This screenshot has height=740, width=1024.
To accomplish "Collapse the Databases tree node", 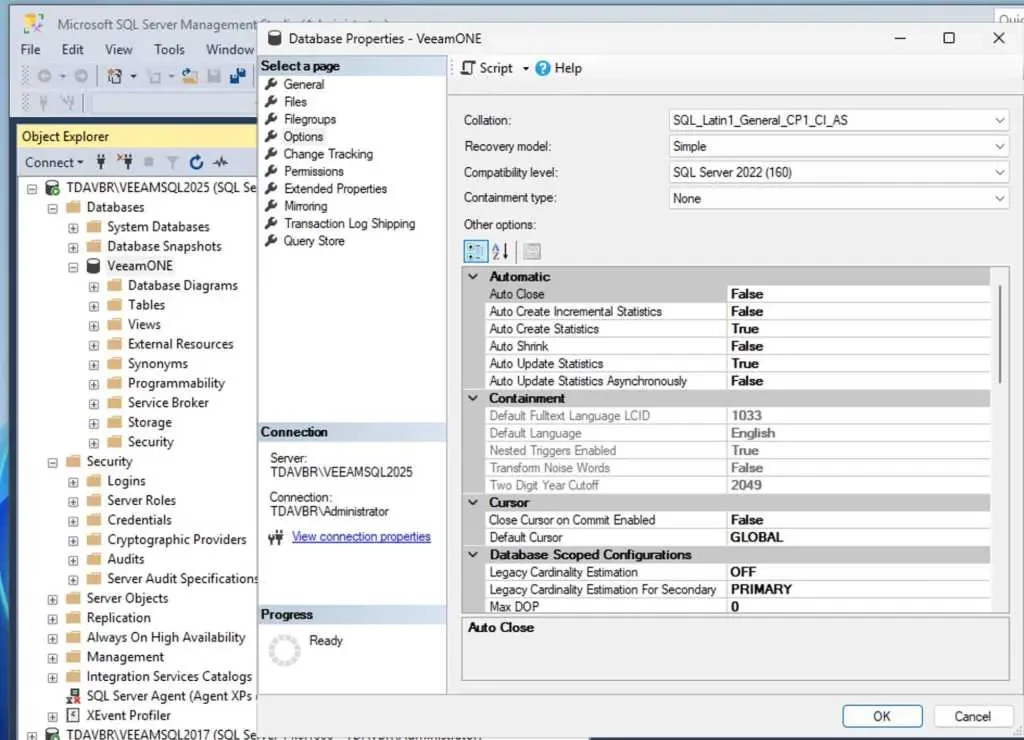I will [x=53, y=208].
